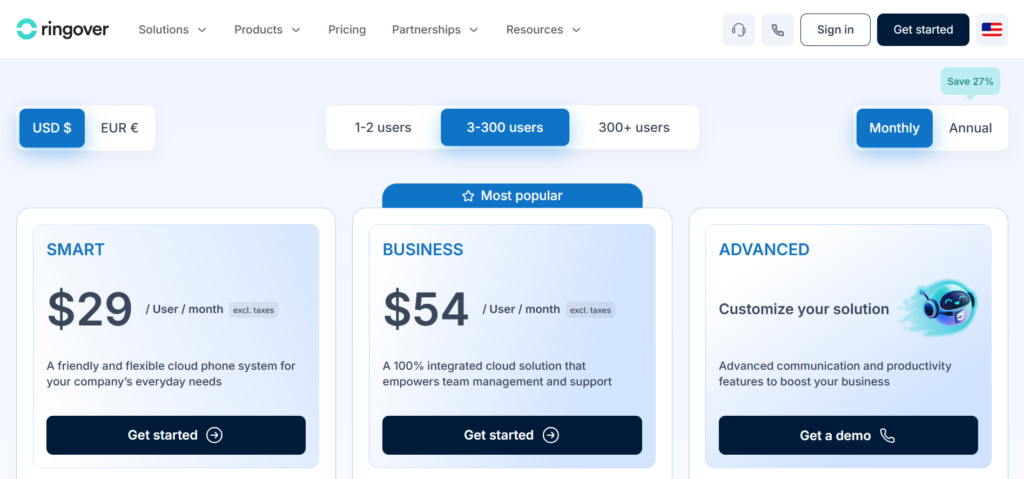Click the Sign in button
The width and height of the screenshot is (1024, 479).
click(x=835, y=29)
